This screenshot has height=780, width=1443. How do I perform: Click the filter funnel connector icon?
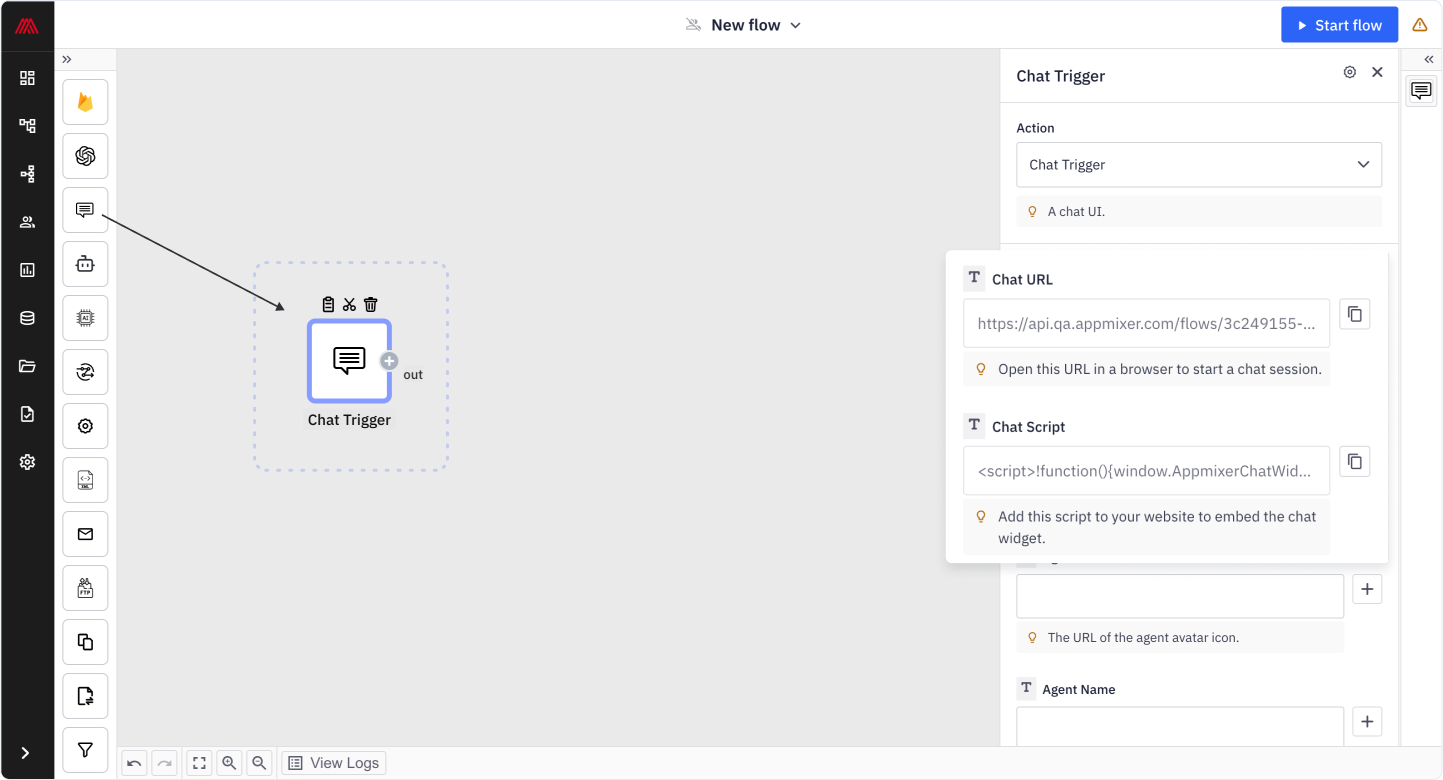[85, 749]
